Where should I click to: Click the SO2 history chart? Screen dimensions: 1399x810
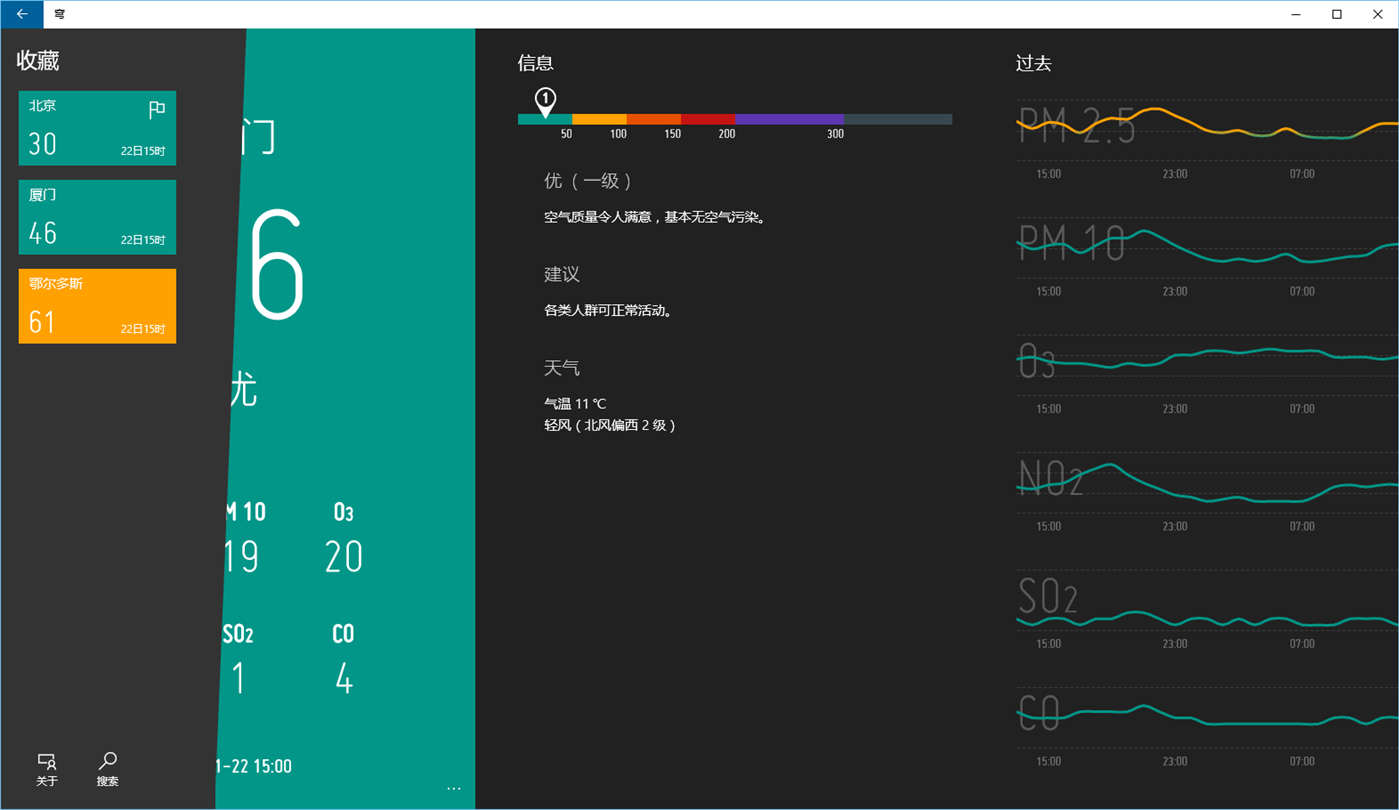click(1207, 600)
